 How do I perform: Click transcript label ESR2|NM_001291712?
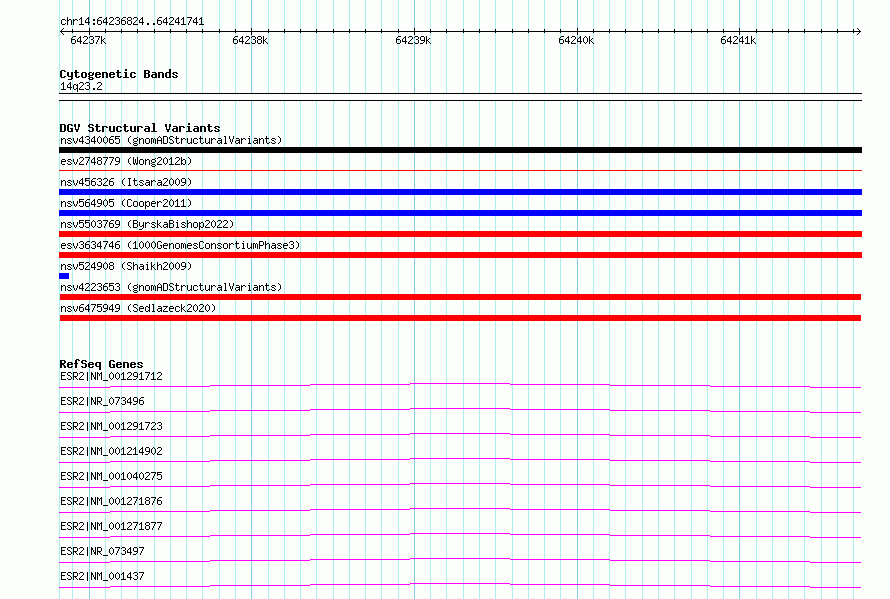click(111, 376)
